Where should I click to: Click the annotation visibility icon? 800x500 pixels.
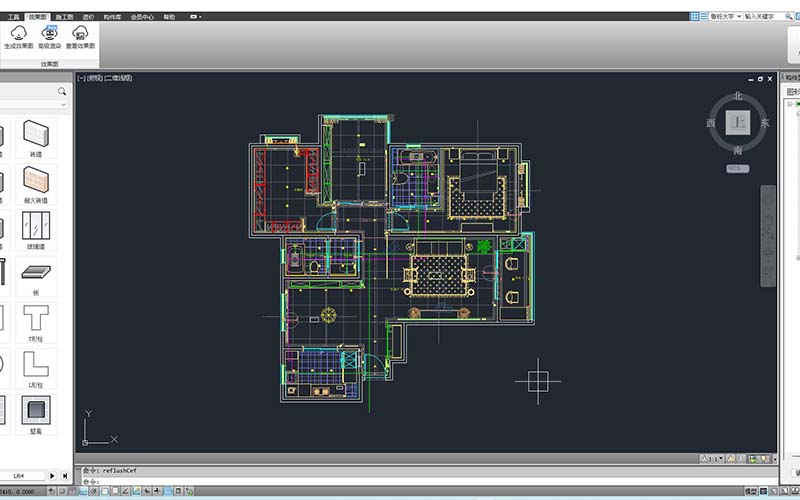pos(731,459)
